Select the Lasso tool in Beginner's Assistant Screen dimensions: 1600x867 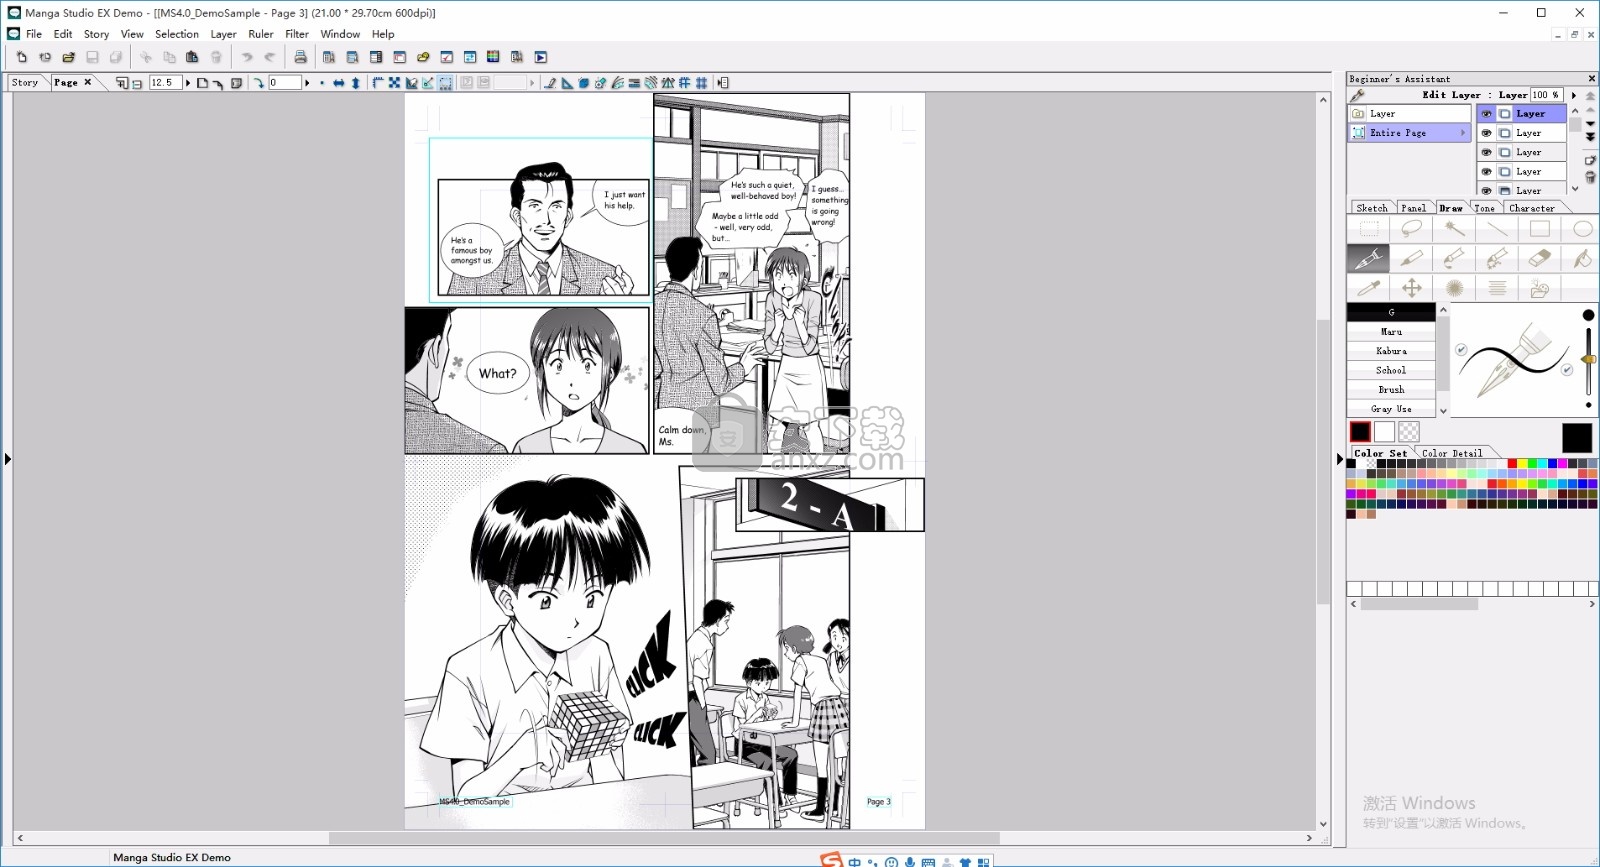point(1411,229)
